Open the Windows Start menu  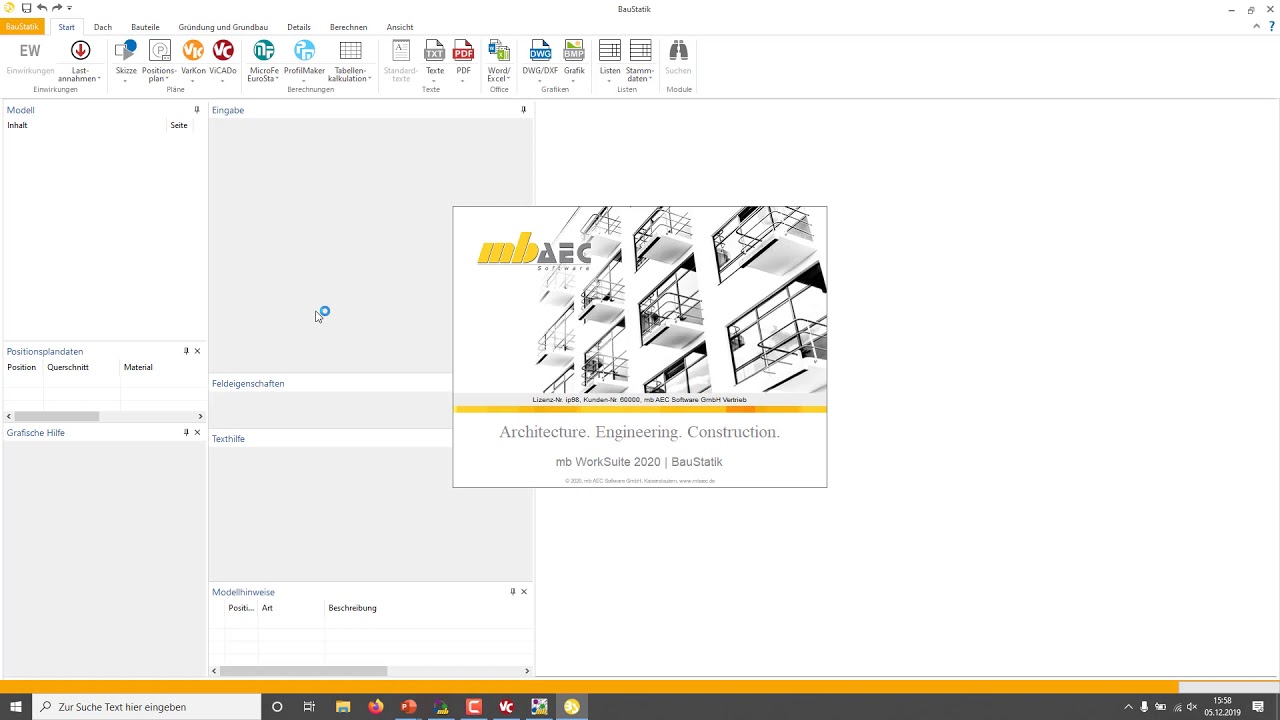[15, 707]
